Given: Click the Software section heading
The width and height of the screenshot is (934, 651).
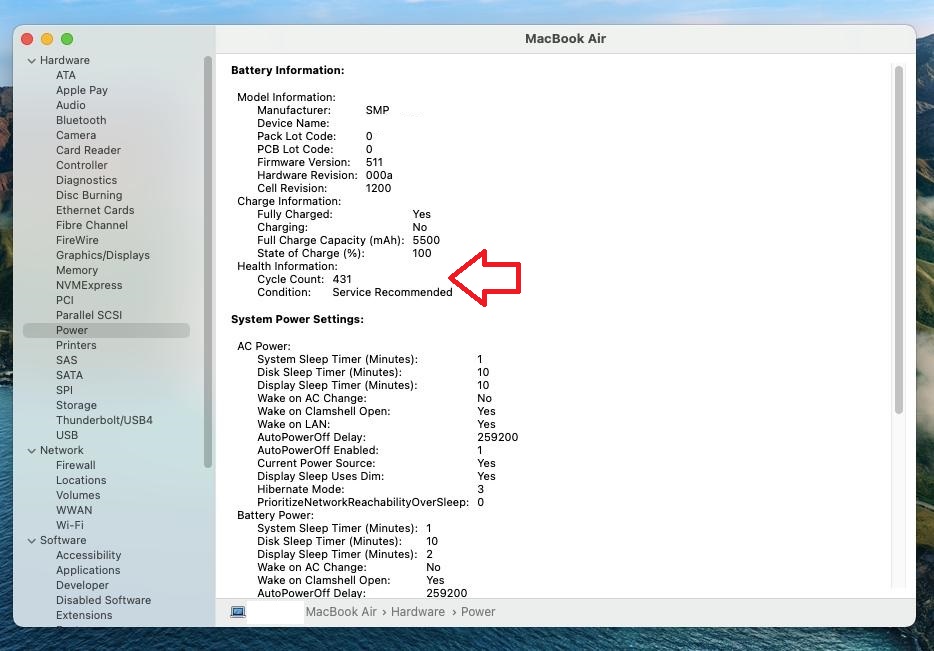Looking at the screenshot, I should tap(63, 540).
